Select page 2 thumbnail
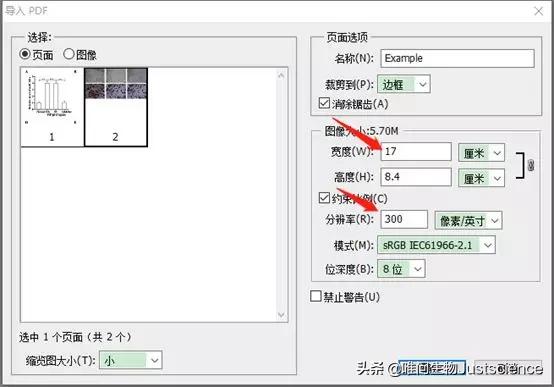This screenshot has height=387, width=554. [116, 107]
